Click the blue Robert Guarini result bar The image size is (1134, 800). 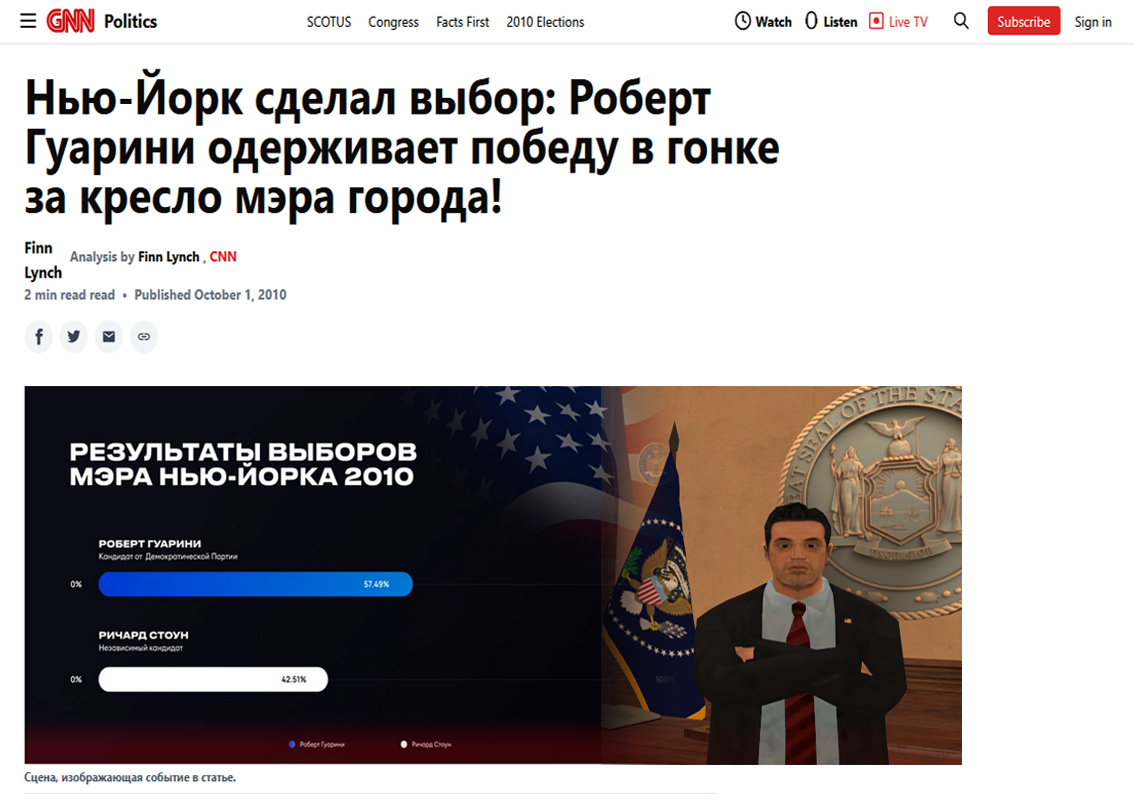point(255,584)
